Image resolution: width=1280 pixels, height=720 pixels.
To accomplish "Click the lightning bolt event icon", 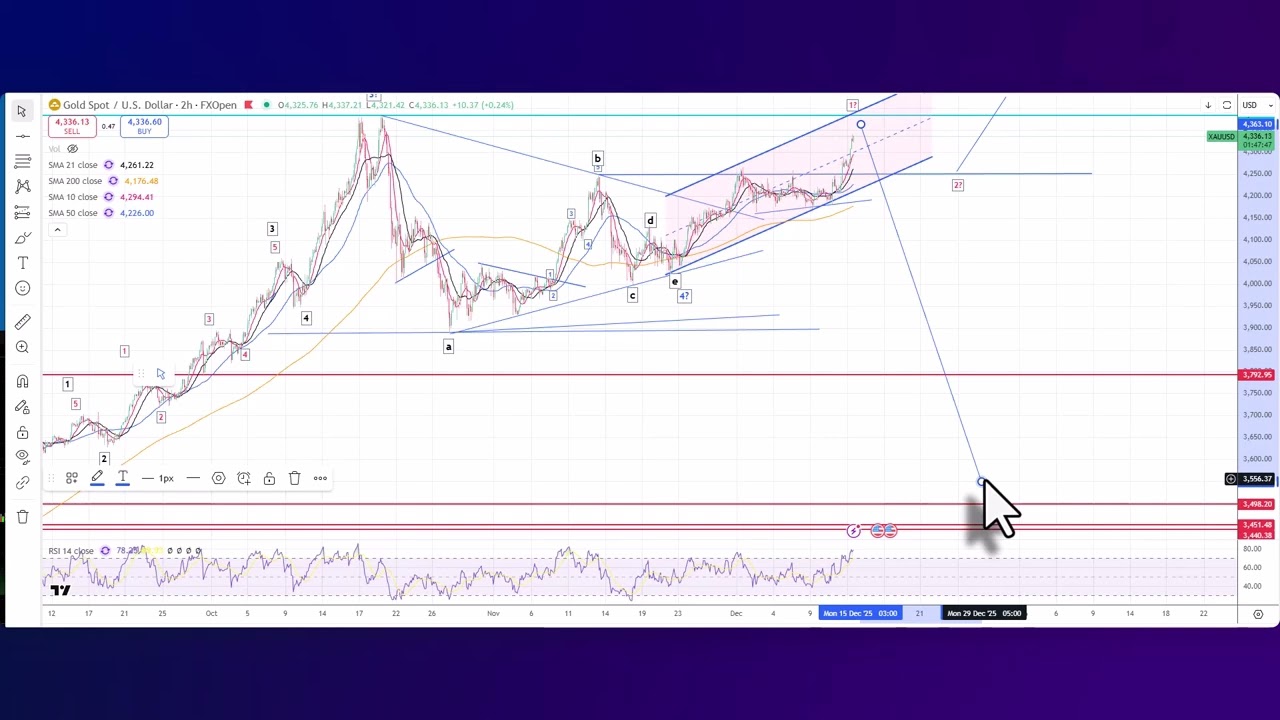I will pos(854,531).
